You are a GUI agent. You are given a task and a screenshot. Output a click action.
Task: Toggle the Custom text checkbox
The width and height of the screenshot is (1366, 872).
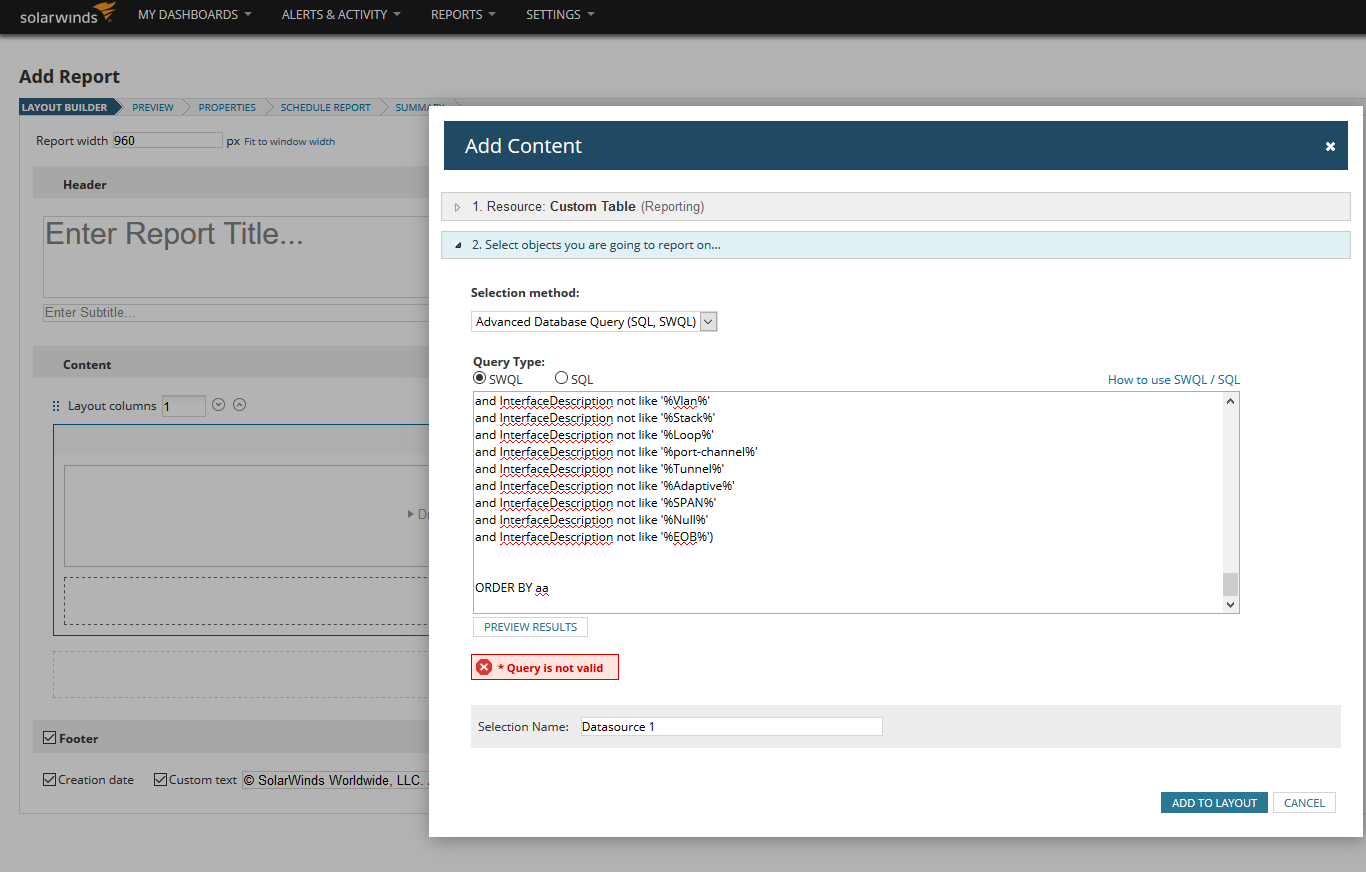pos(160,779)
